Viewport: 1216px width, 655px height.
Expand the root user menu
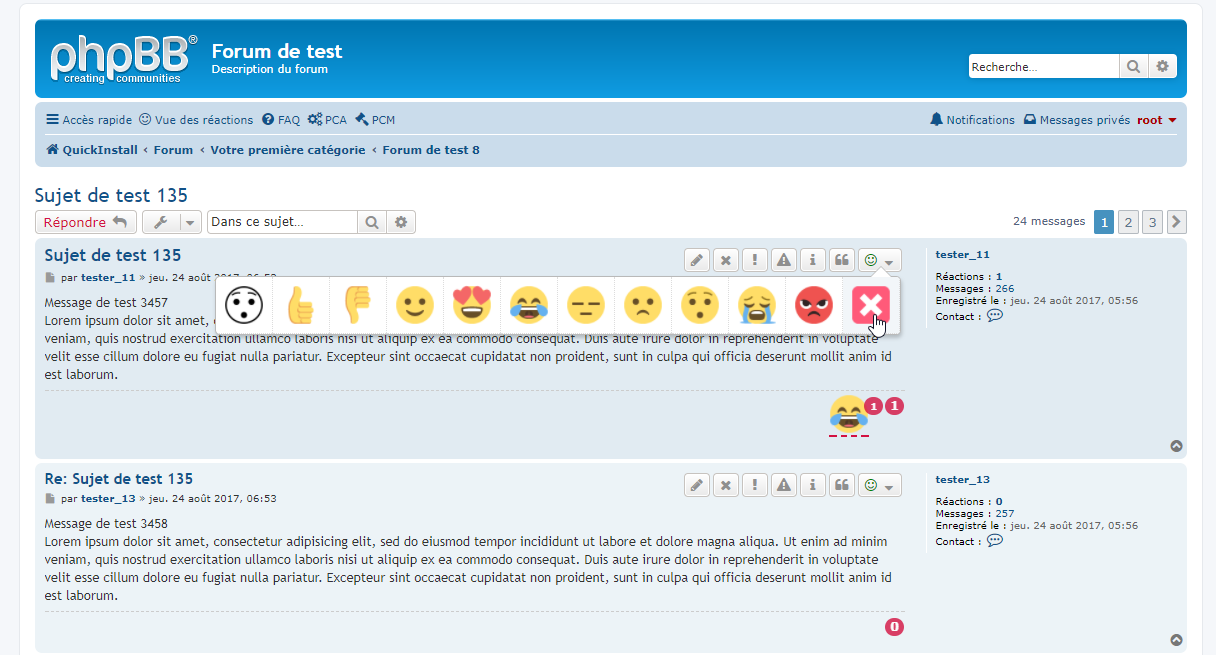pos(1156,120)
